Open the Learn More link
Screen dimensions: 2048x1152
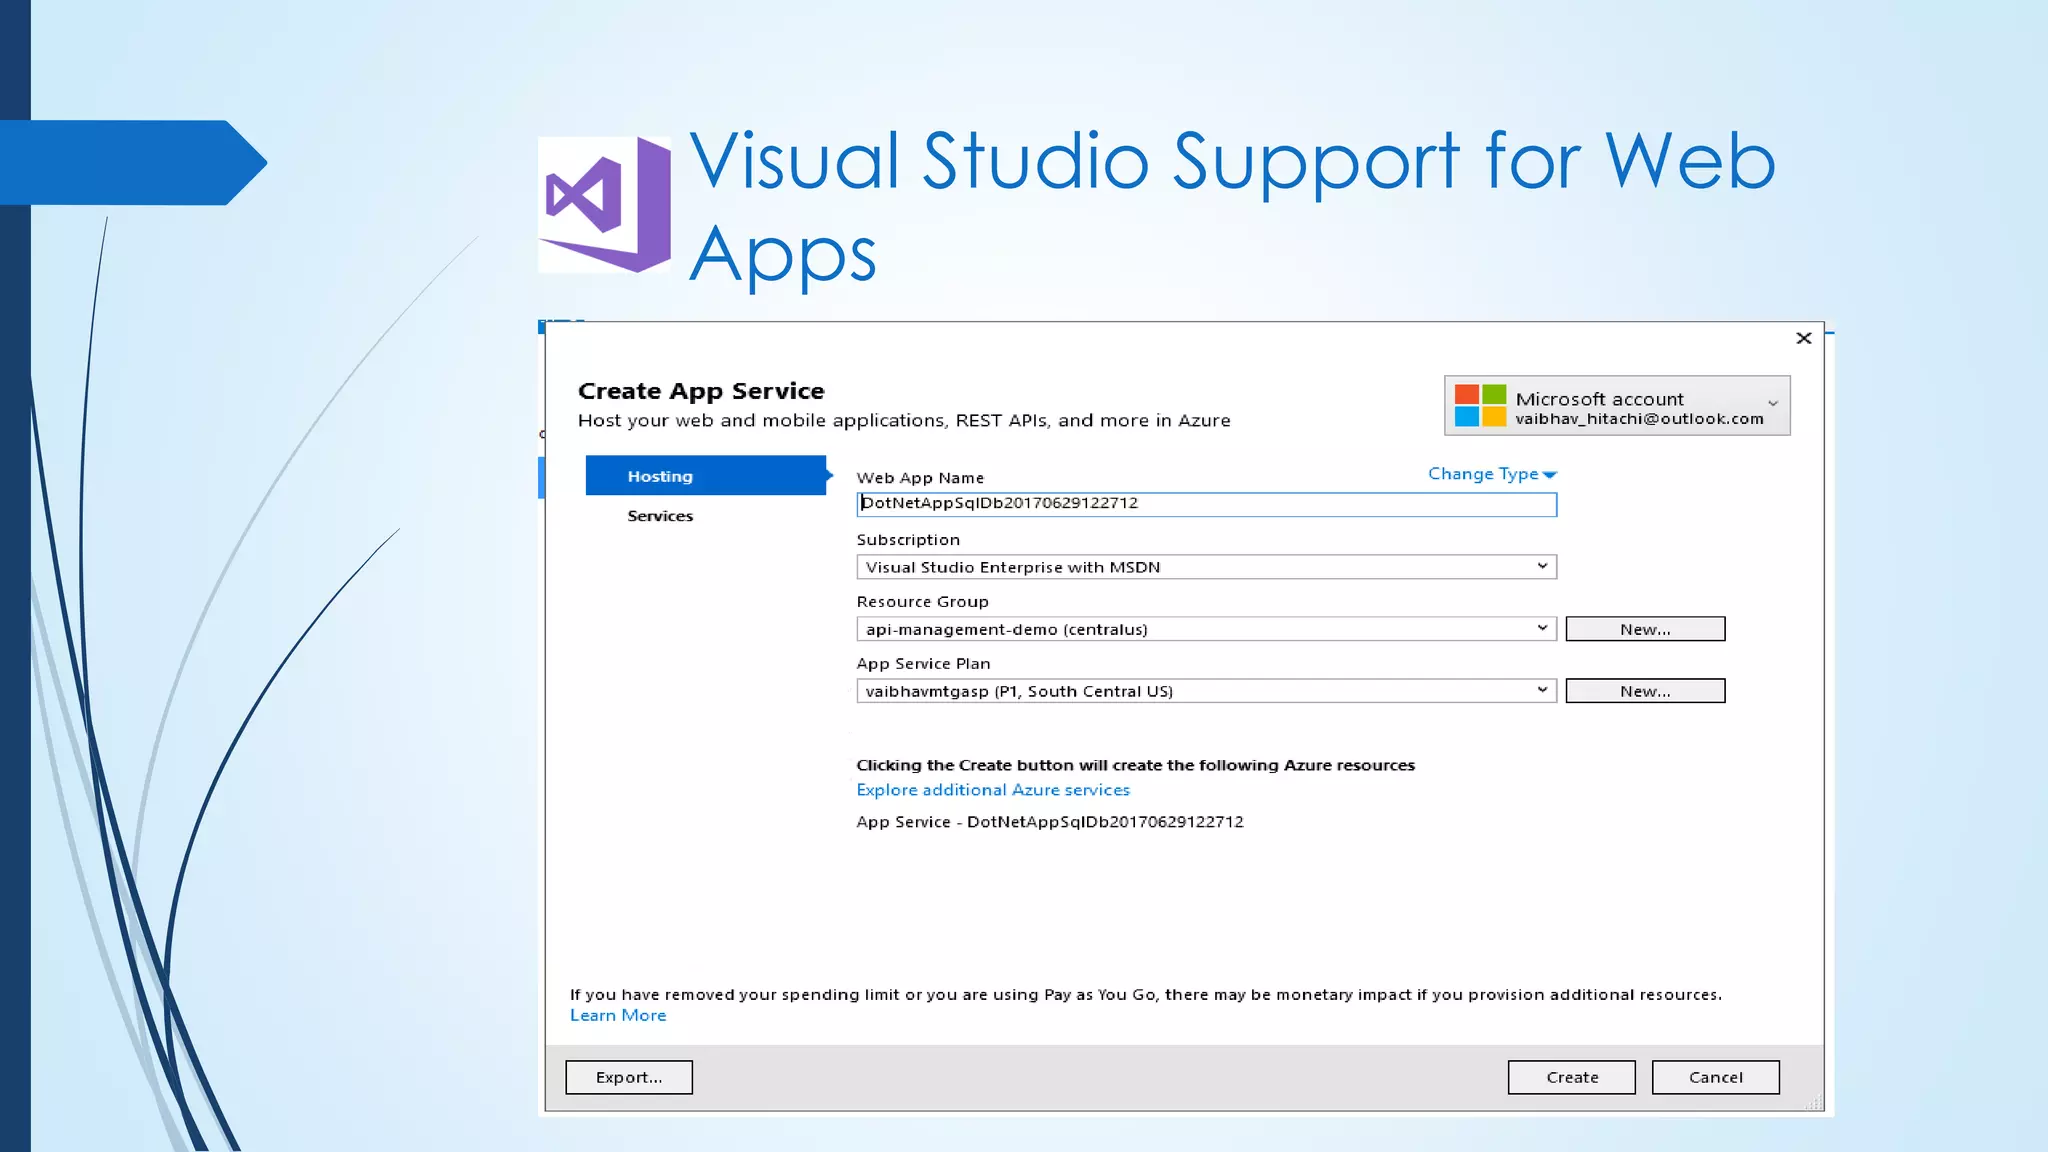(x=618, y=1016)
